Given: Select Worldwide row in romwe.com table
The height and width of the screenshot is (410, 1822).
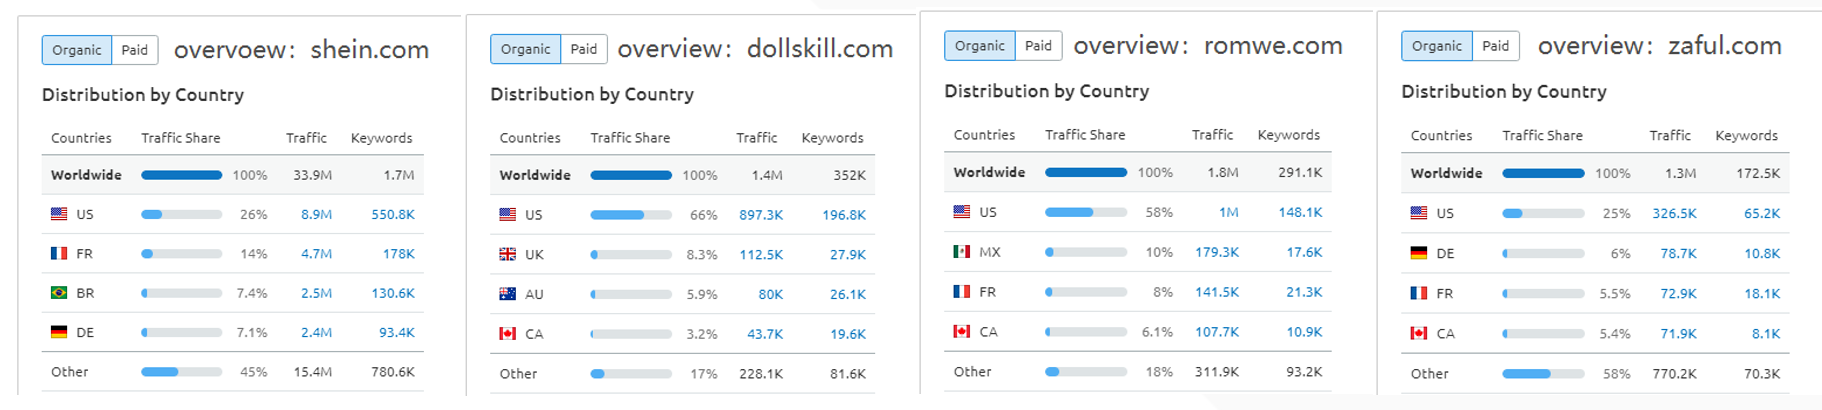Looking at the screenshot, I should point(1138,172).
